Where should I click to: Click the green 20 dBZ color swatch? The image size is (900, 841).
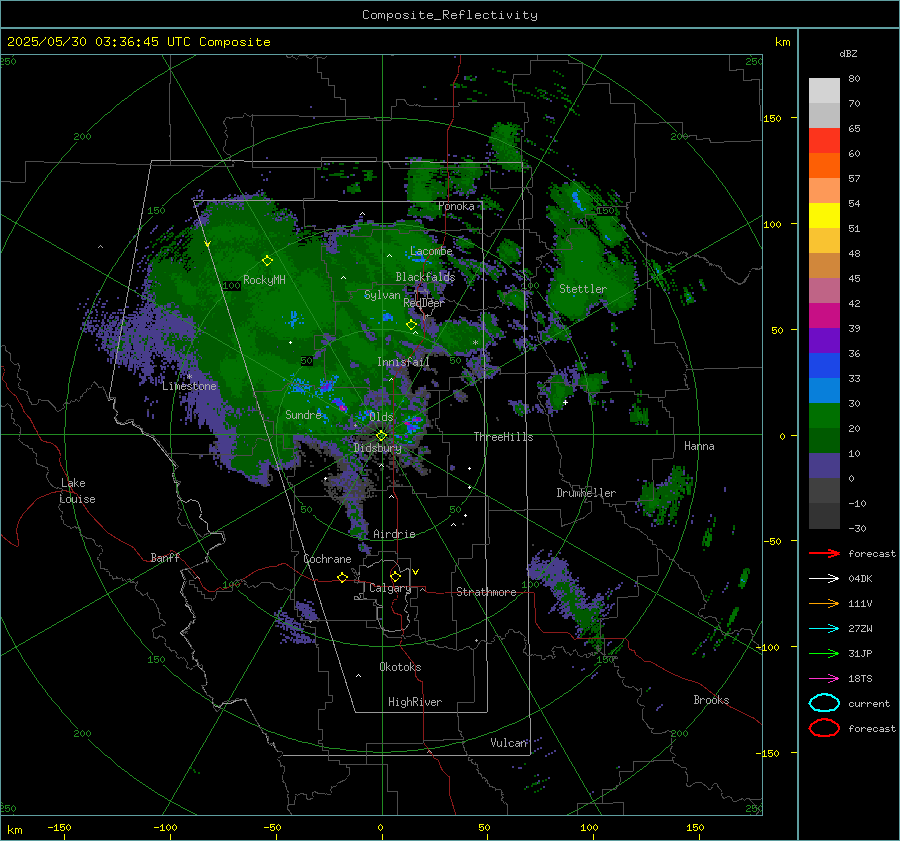[824, 416]
